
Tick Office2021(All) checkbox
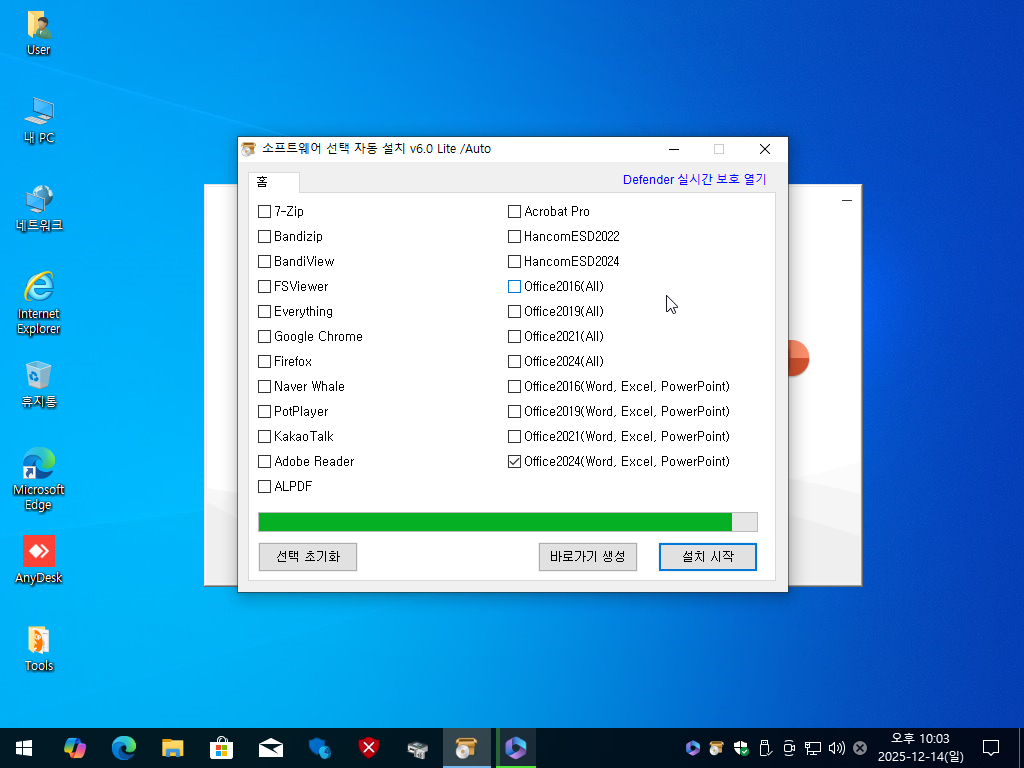tap(515, 336)
